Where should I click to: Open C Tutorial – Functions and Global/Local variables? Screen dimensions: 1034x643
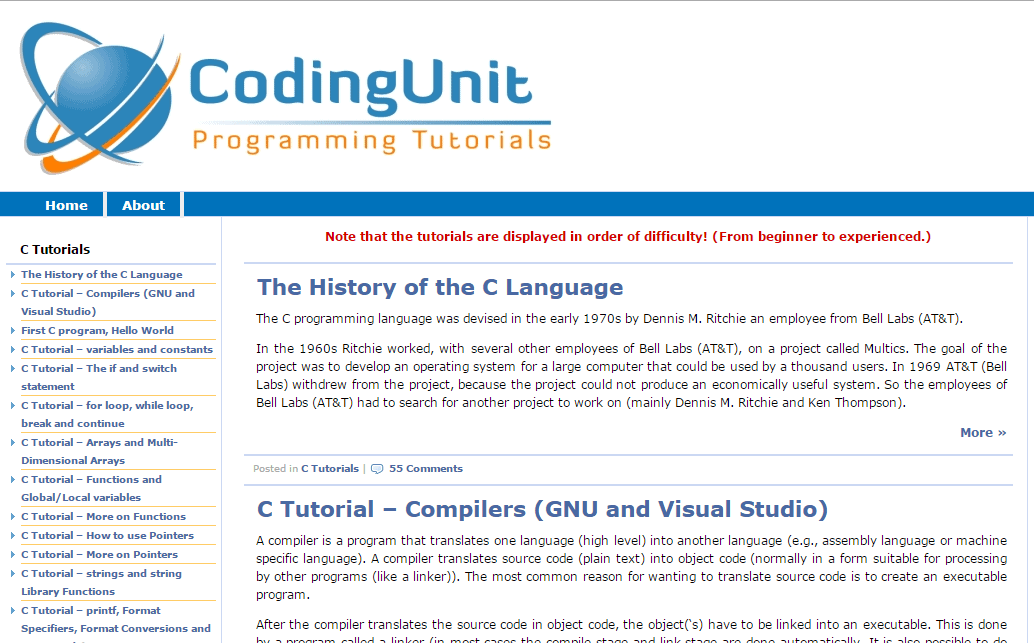click(91, 488)
